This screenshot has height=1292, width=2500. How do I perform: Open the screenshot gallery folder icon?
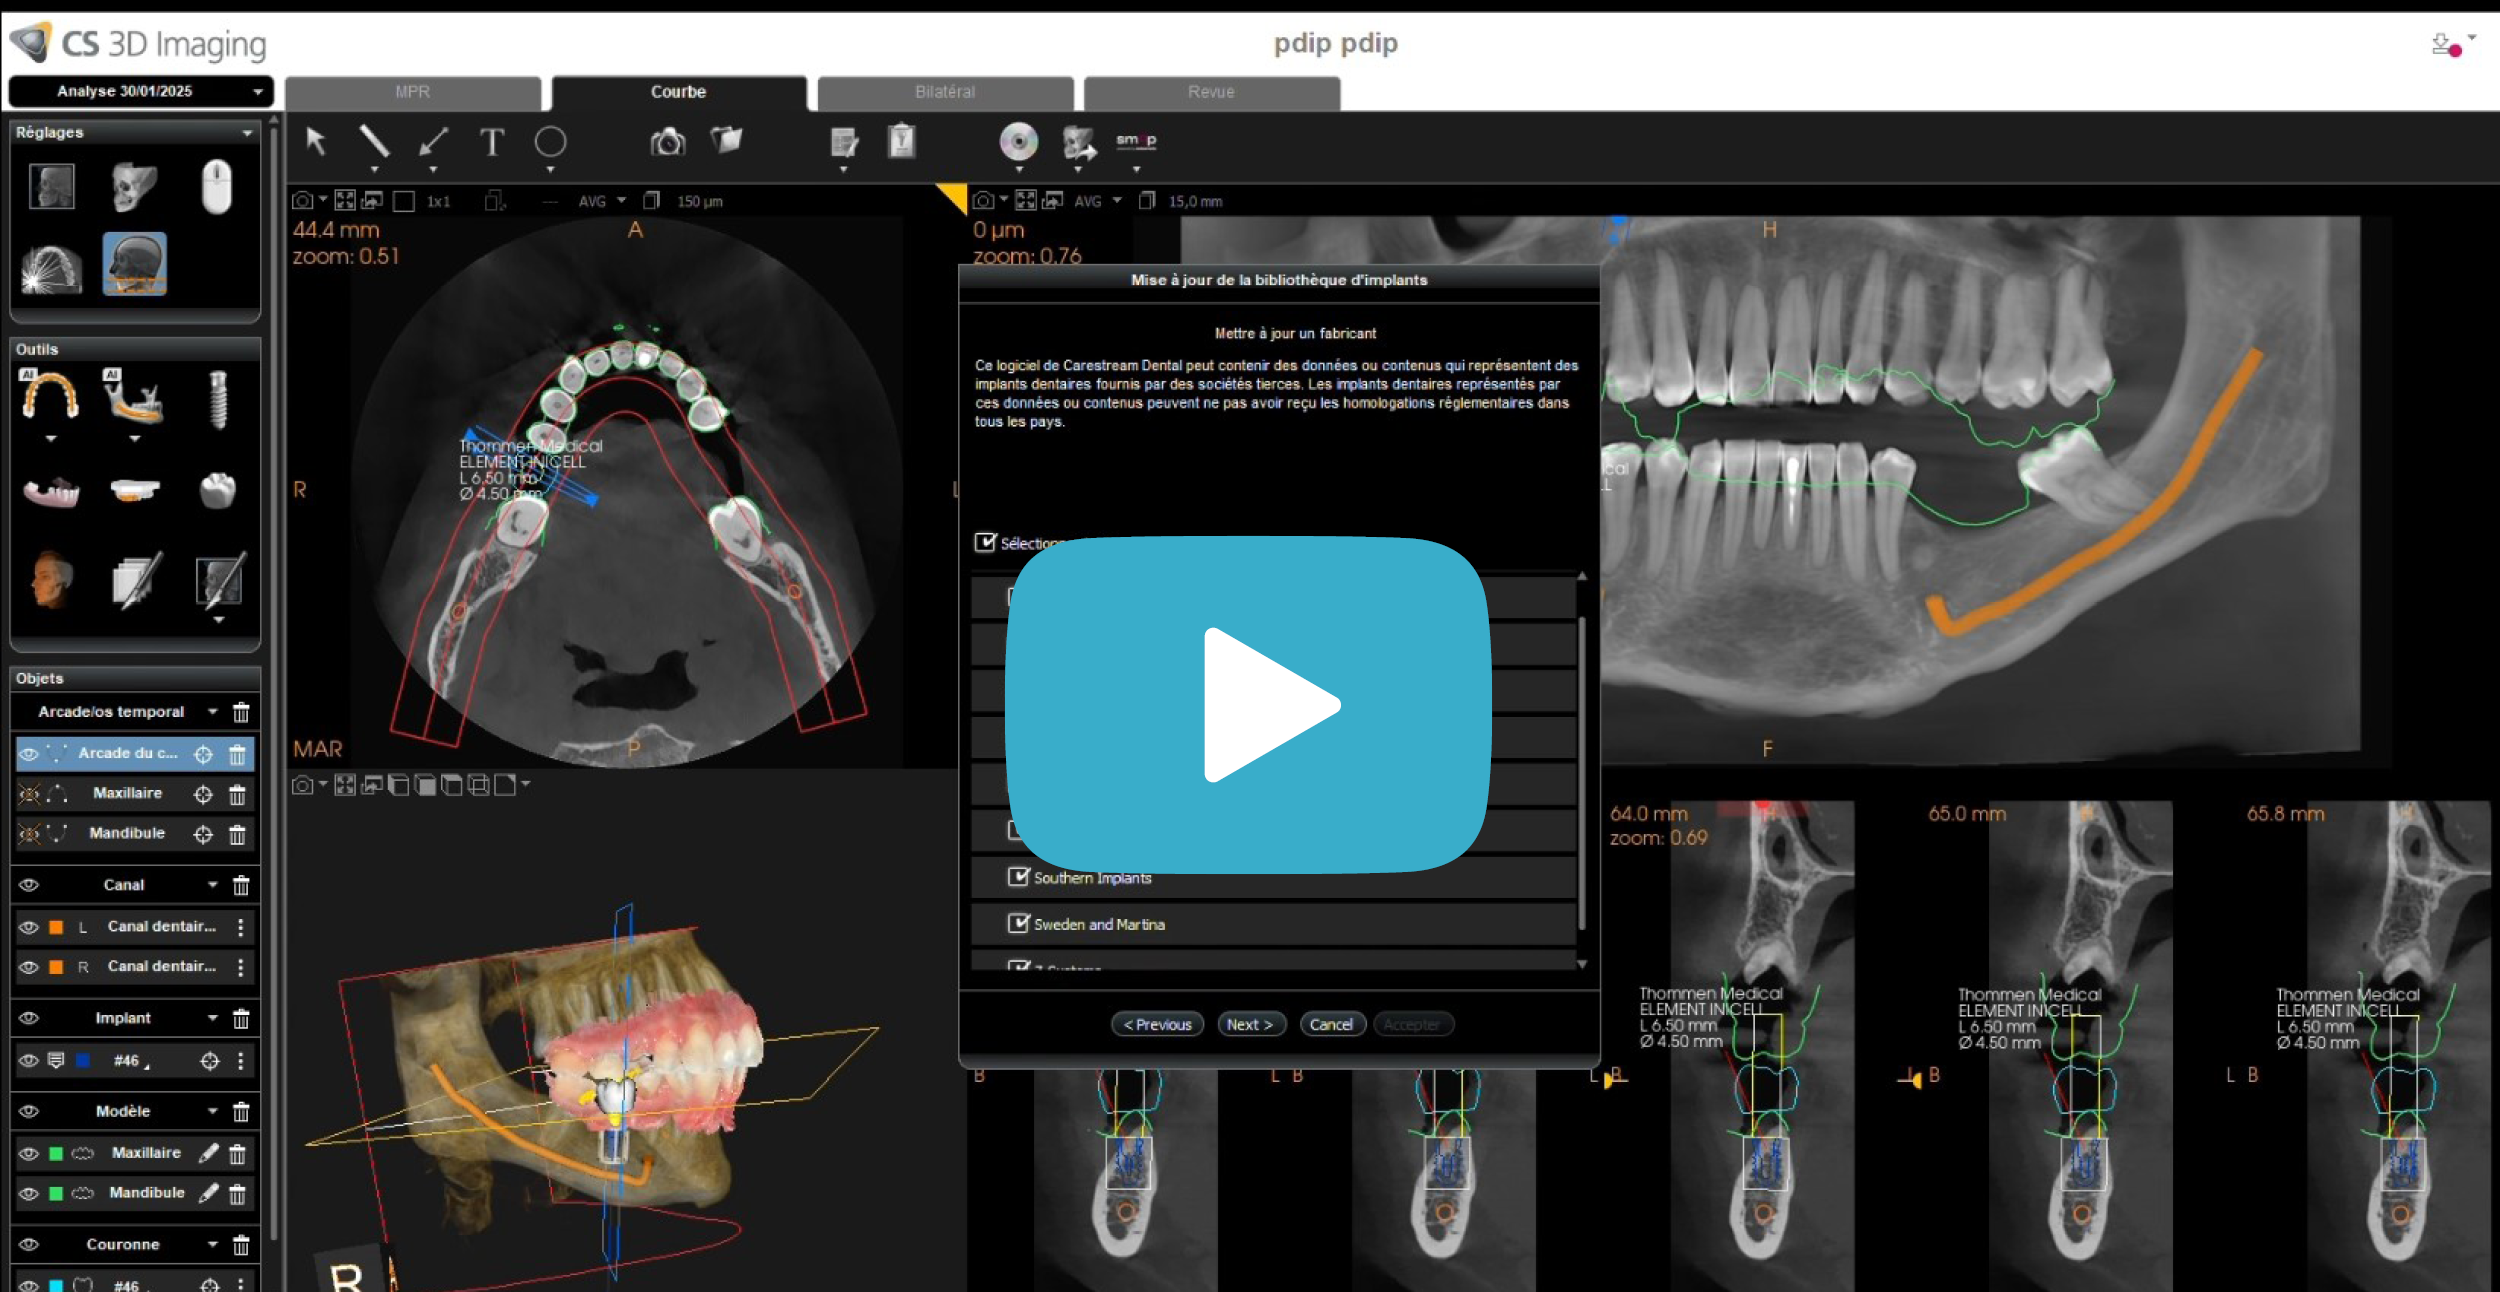(727, 140)
